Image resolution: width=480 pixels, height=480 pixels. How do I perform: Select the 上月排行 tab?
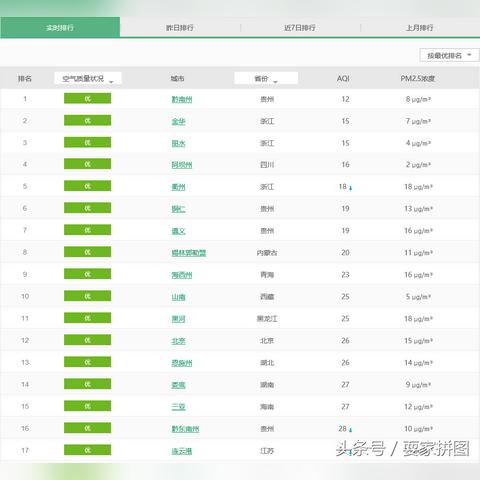pos(420,28)
